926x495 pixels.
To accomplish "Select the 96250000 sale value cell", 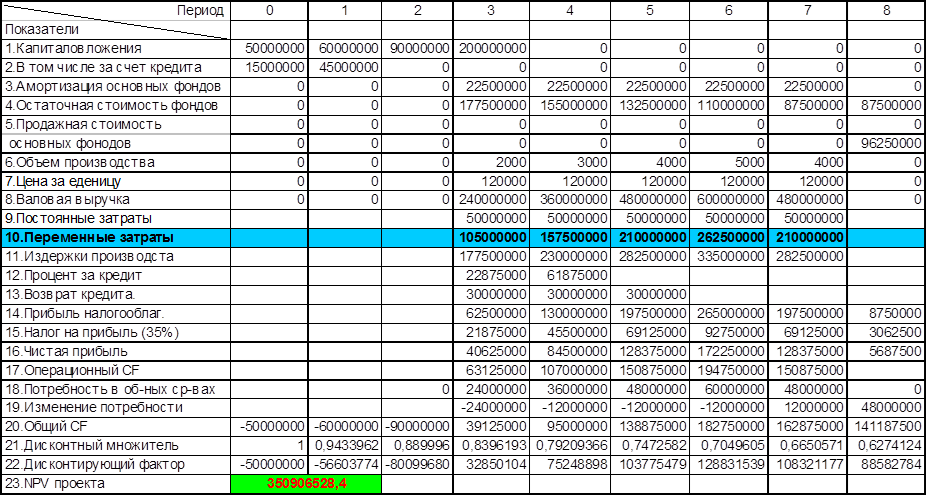I will 886,143.
